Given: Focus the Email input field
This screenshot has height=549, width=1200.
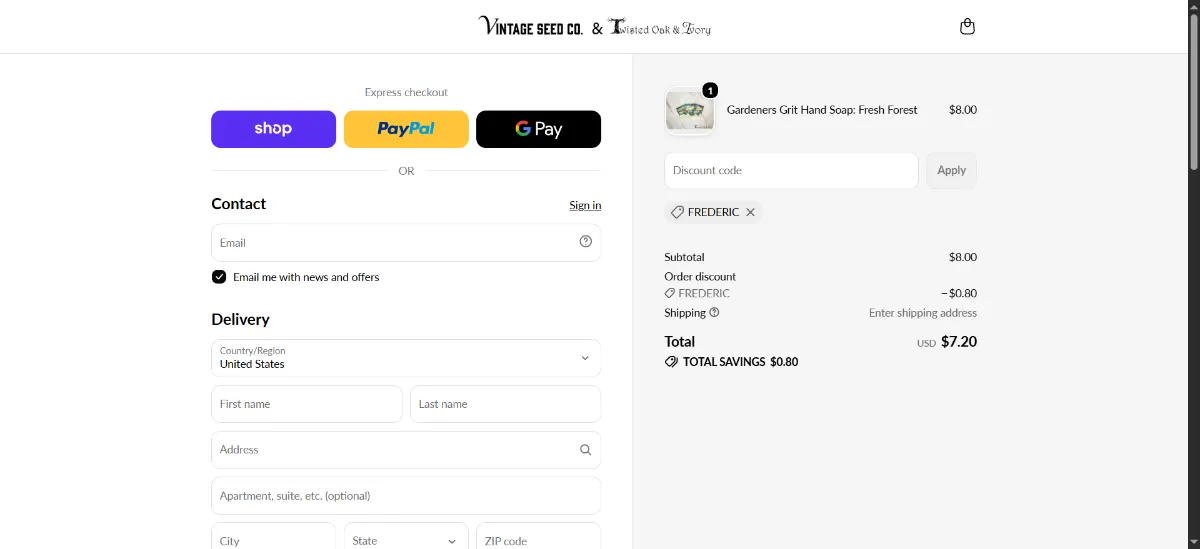Looking at the screenshot, I should point(406,242).
